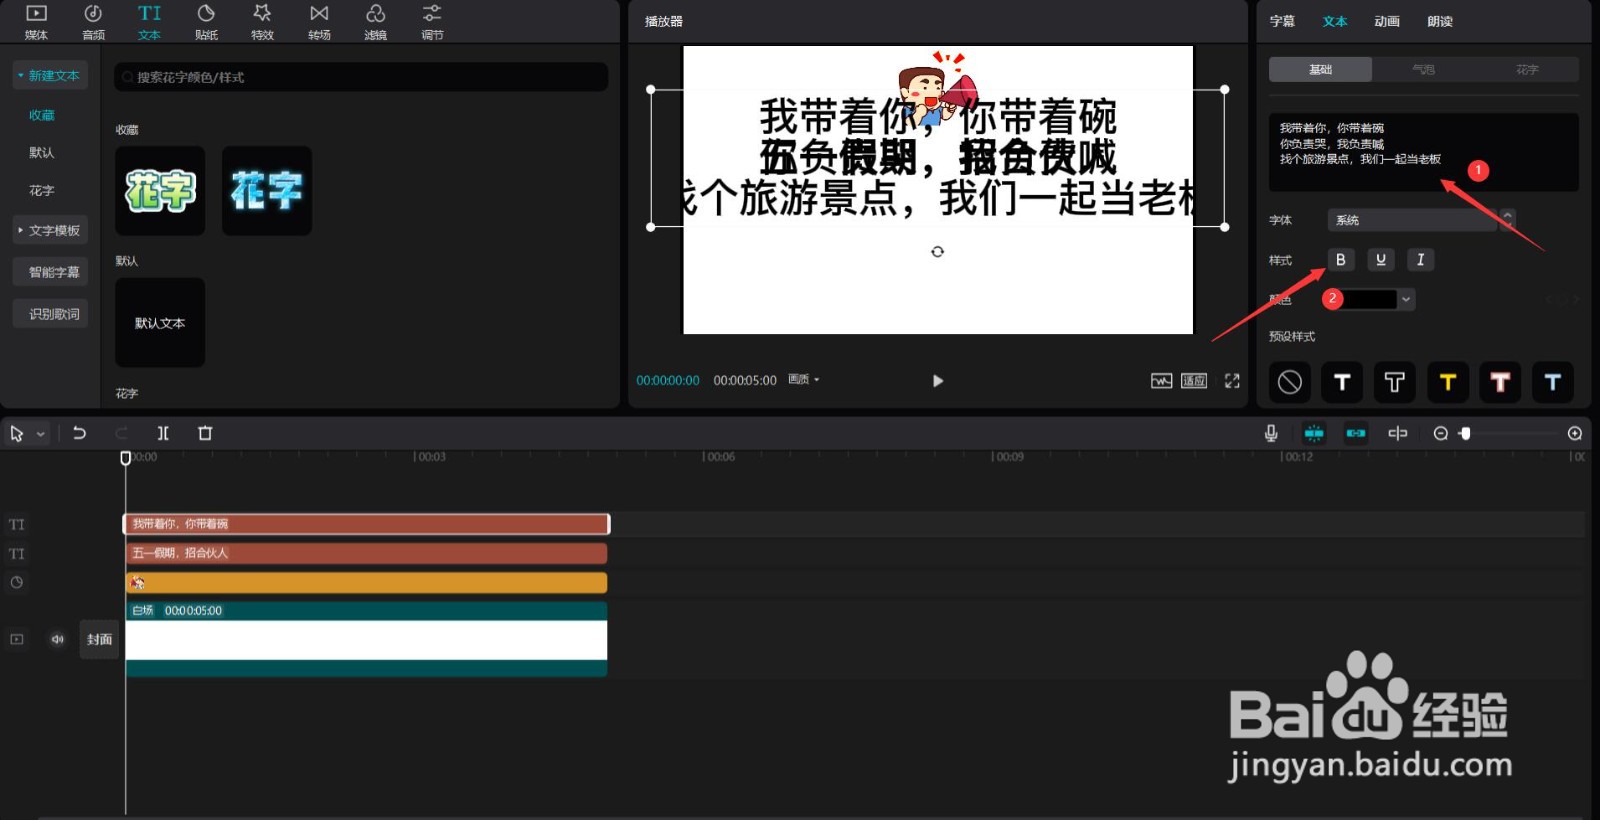Click the 适应 fit ratio button

1194,381
